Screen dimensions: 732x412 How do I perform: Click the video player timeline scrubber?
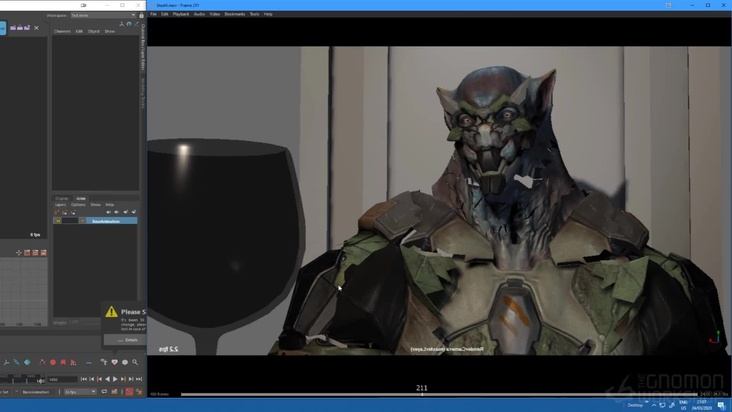pos(421,394)
